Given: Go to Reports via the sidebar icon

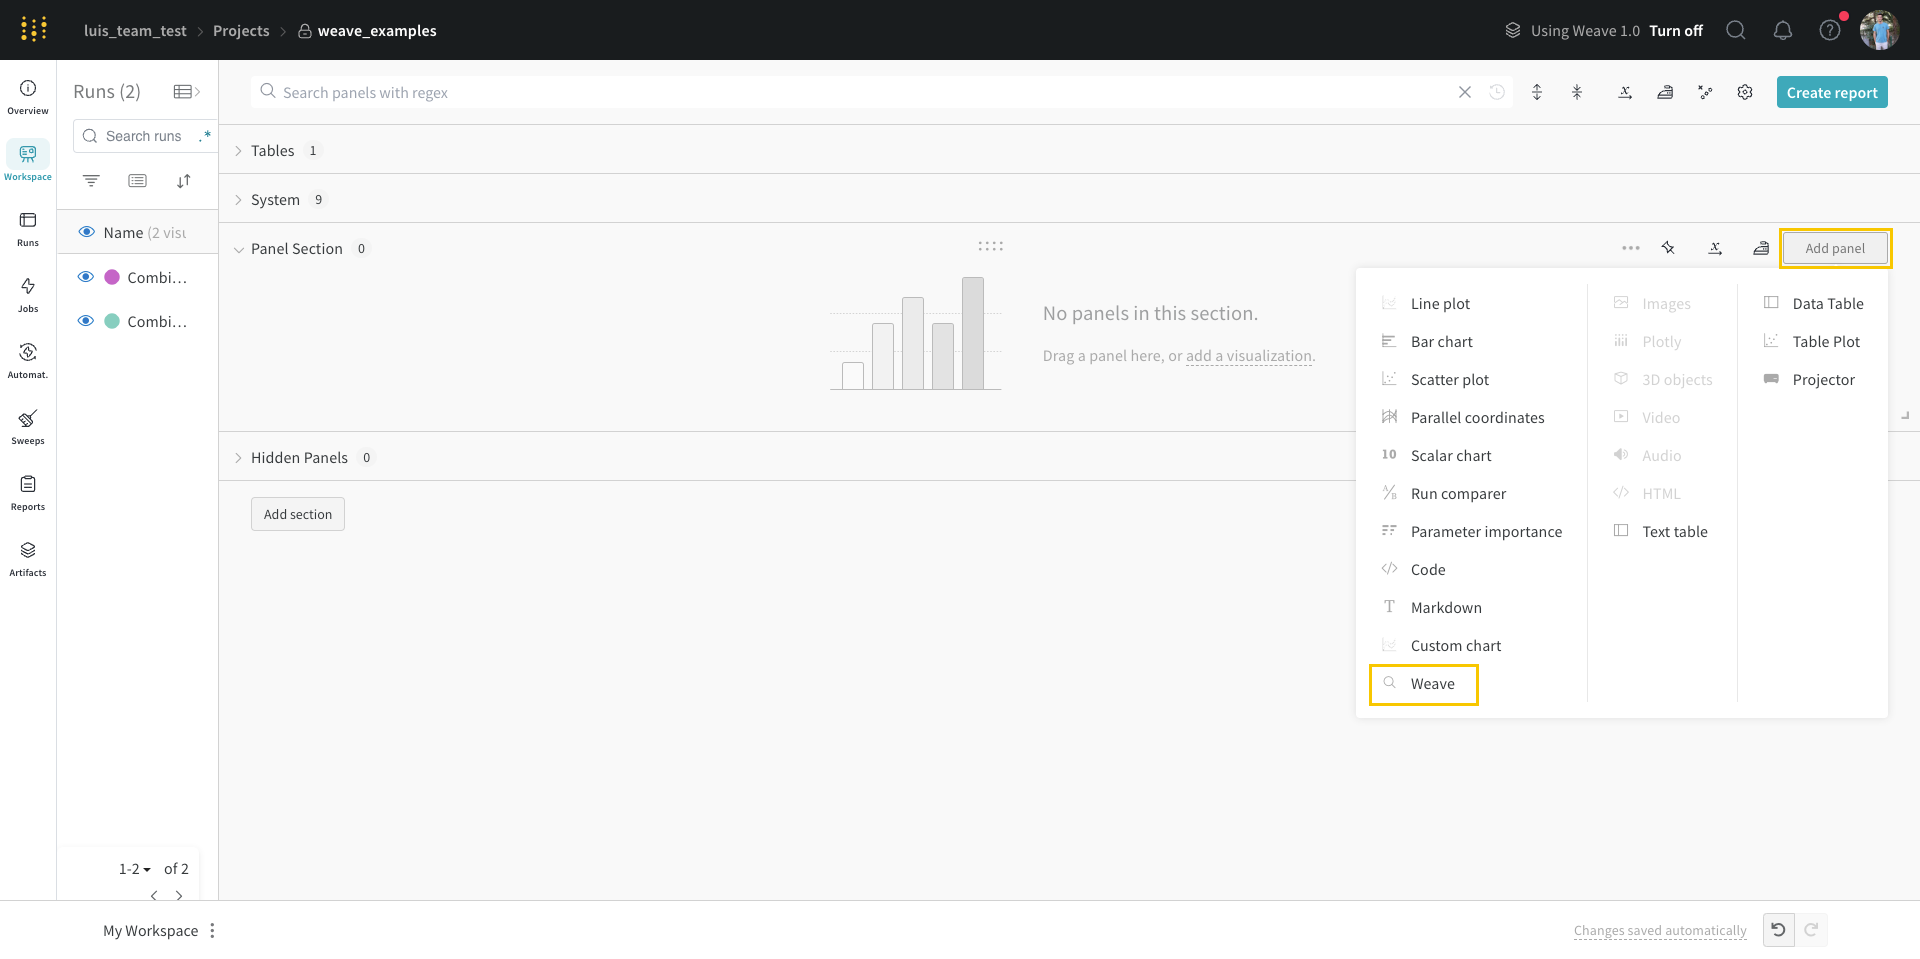Looking at the screenshot, I should (28, 491).
